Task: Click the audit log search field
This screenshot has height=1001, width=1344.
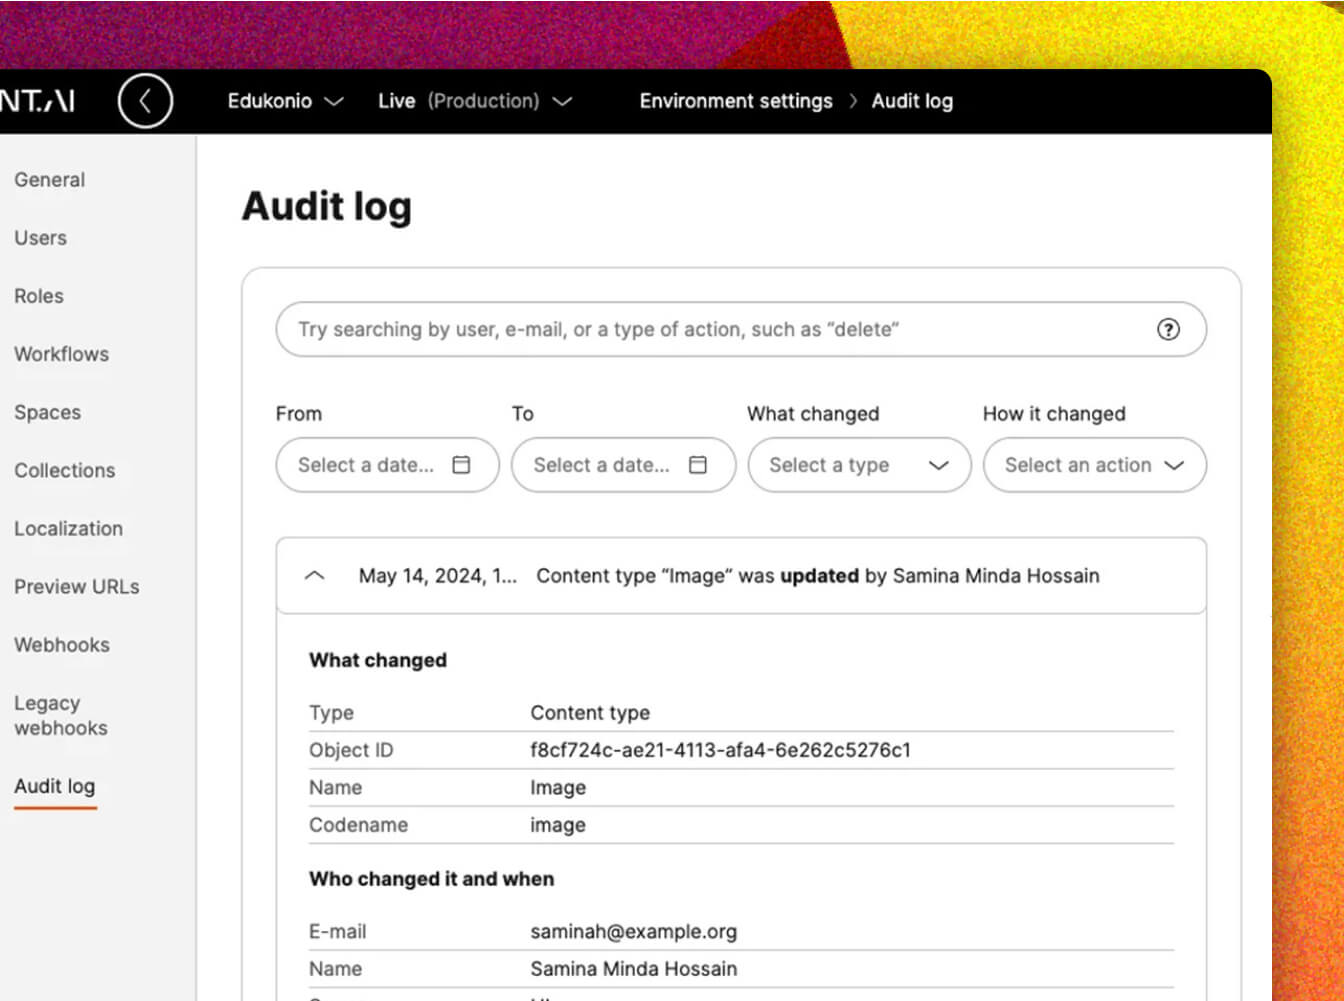Action: [x=720, y=330]
